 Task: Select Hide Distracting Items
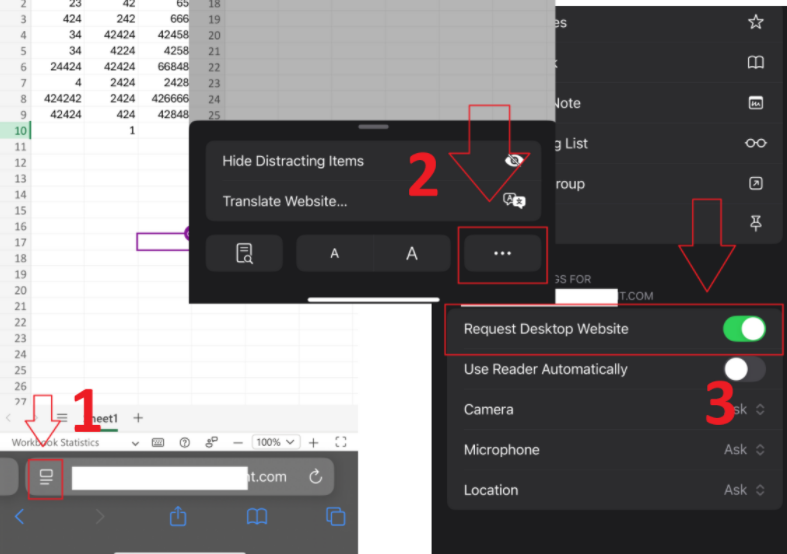click(373, 161)
